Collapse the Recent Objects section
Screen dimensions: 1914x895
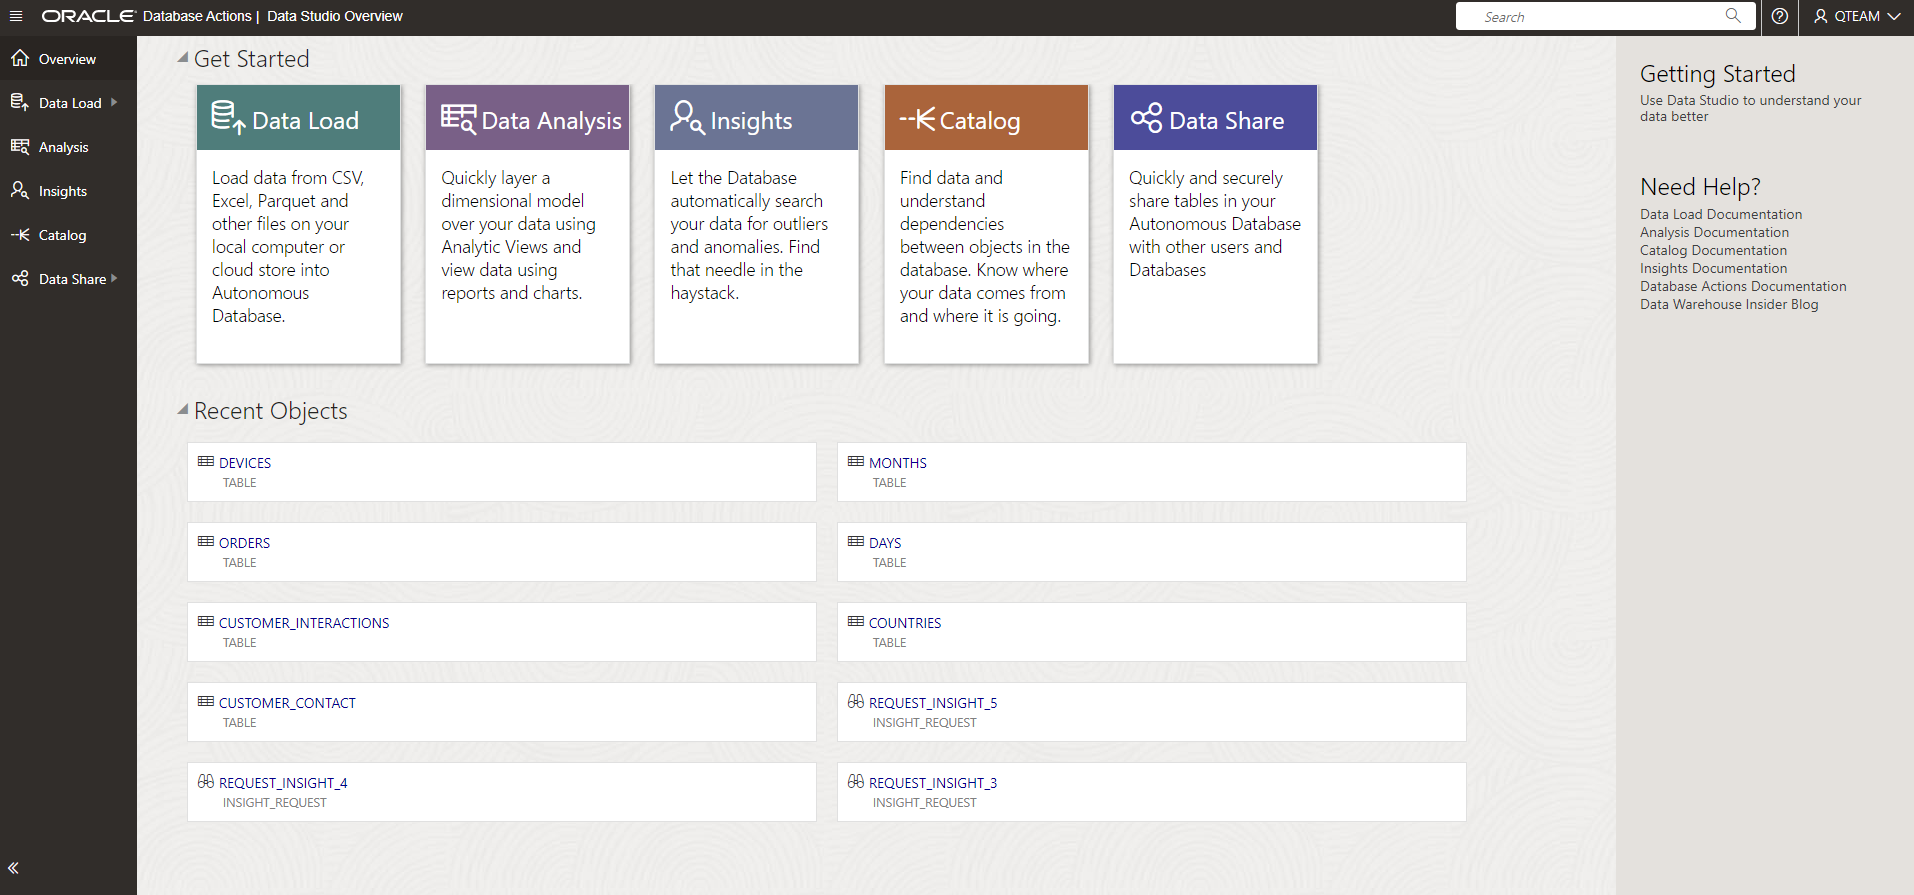[x=183, y=410]
